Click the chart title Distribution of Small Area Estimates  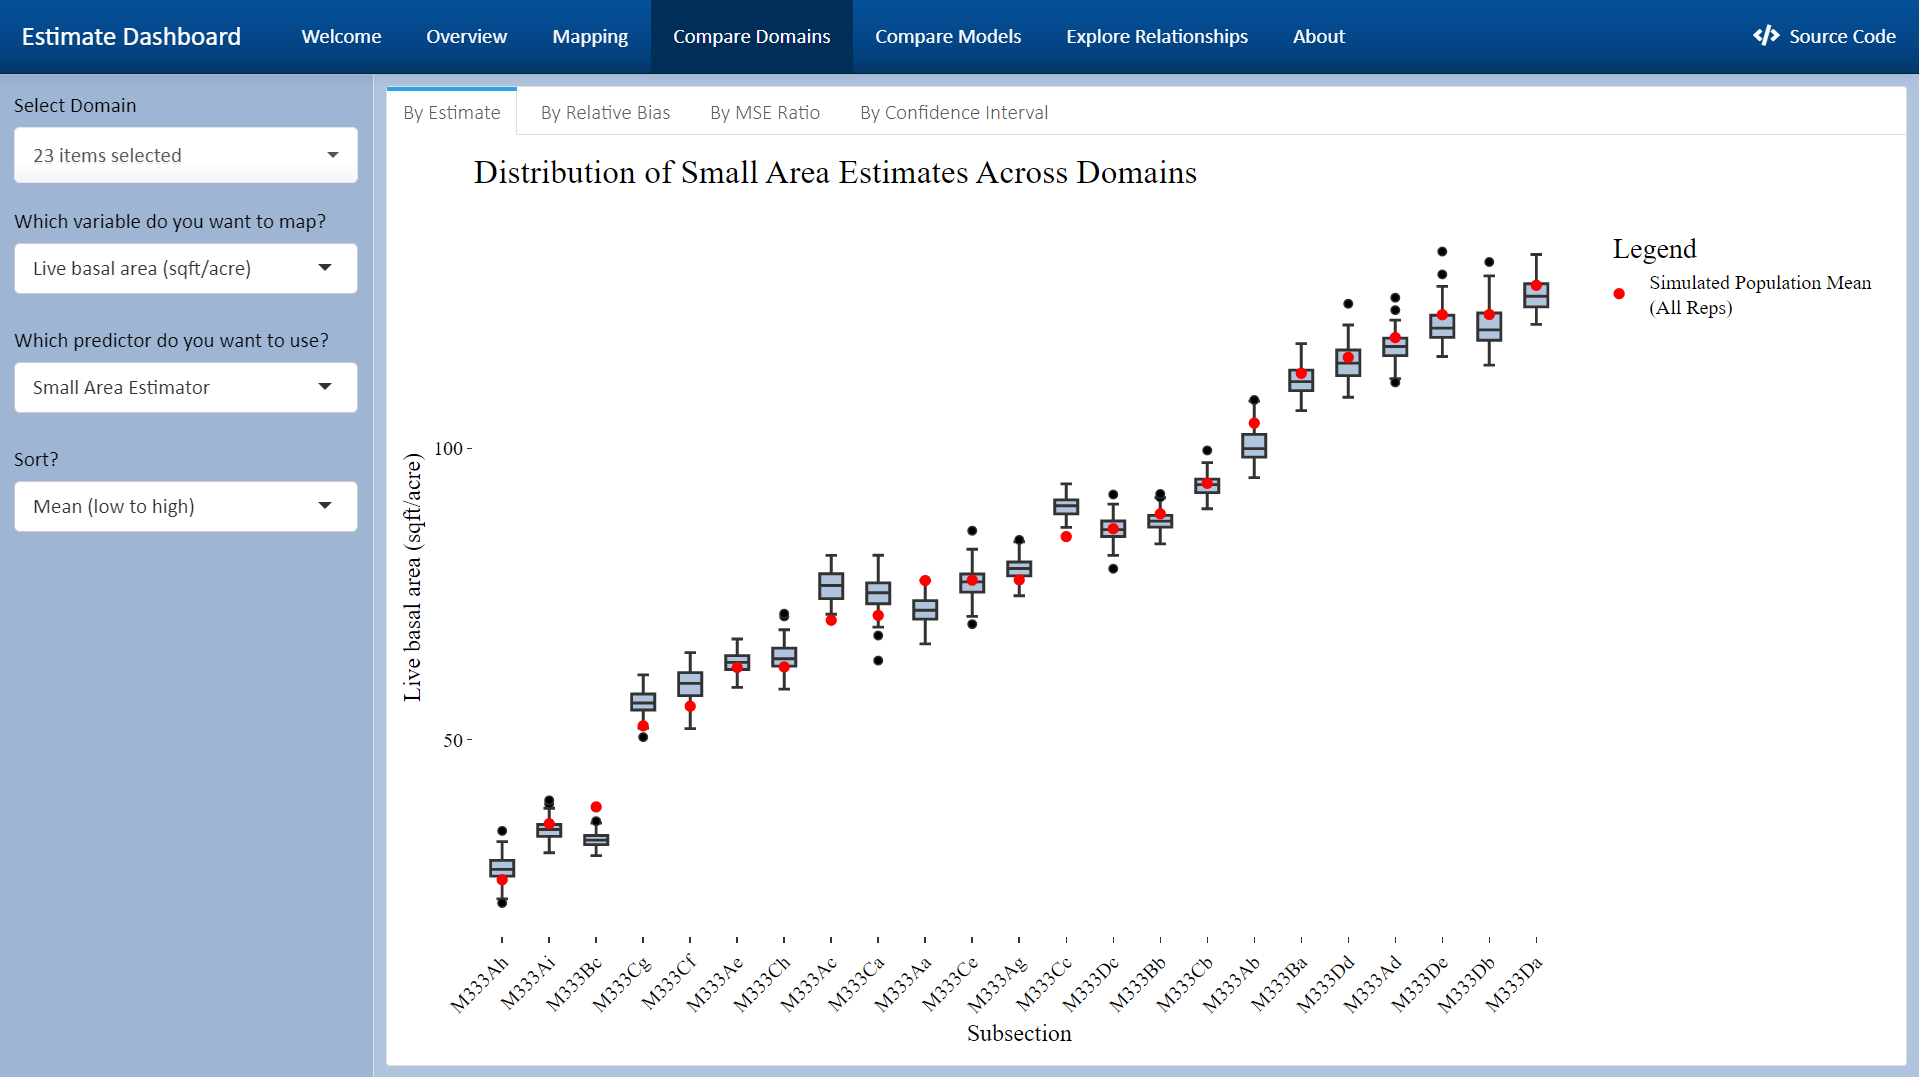[835, 172]
